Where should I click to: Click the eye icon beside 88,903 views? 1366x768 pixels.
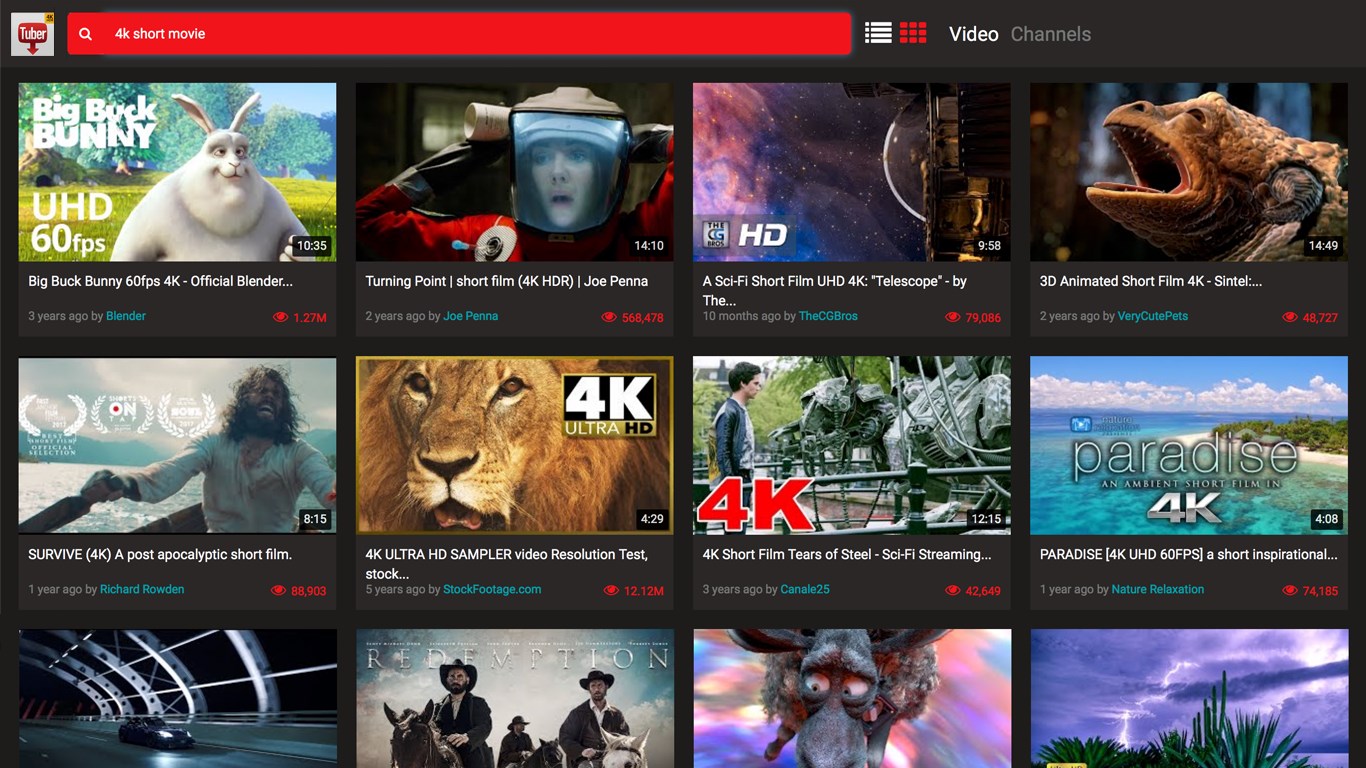point(278,591)
